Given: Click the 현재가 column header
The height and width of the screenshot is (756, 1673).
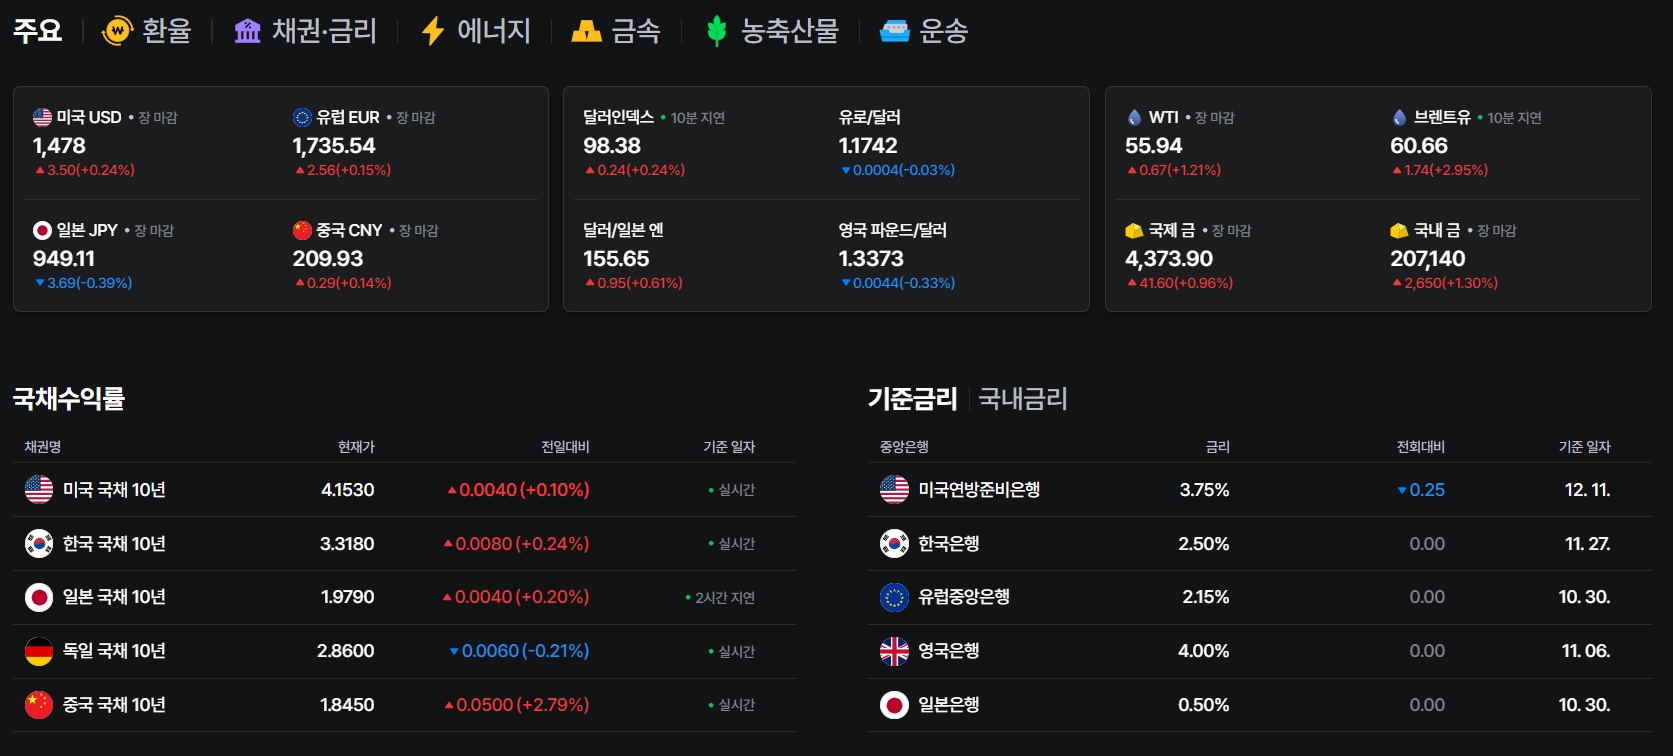Looking at the screenshot, I should [356, 447].
